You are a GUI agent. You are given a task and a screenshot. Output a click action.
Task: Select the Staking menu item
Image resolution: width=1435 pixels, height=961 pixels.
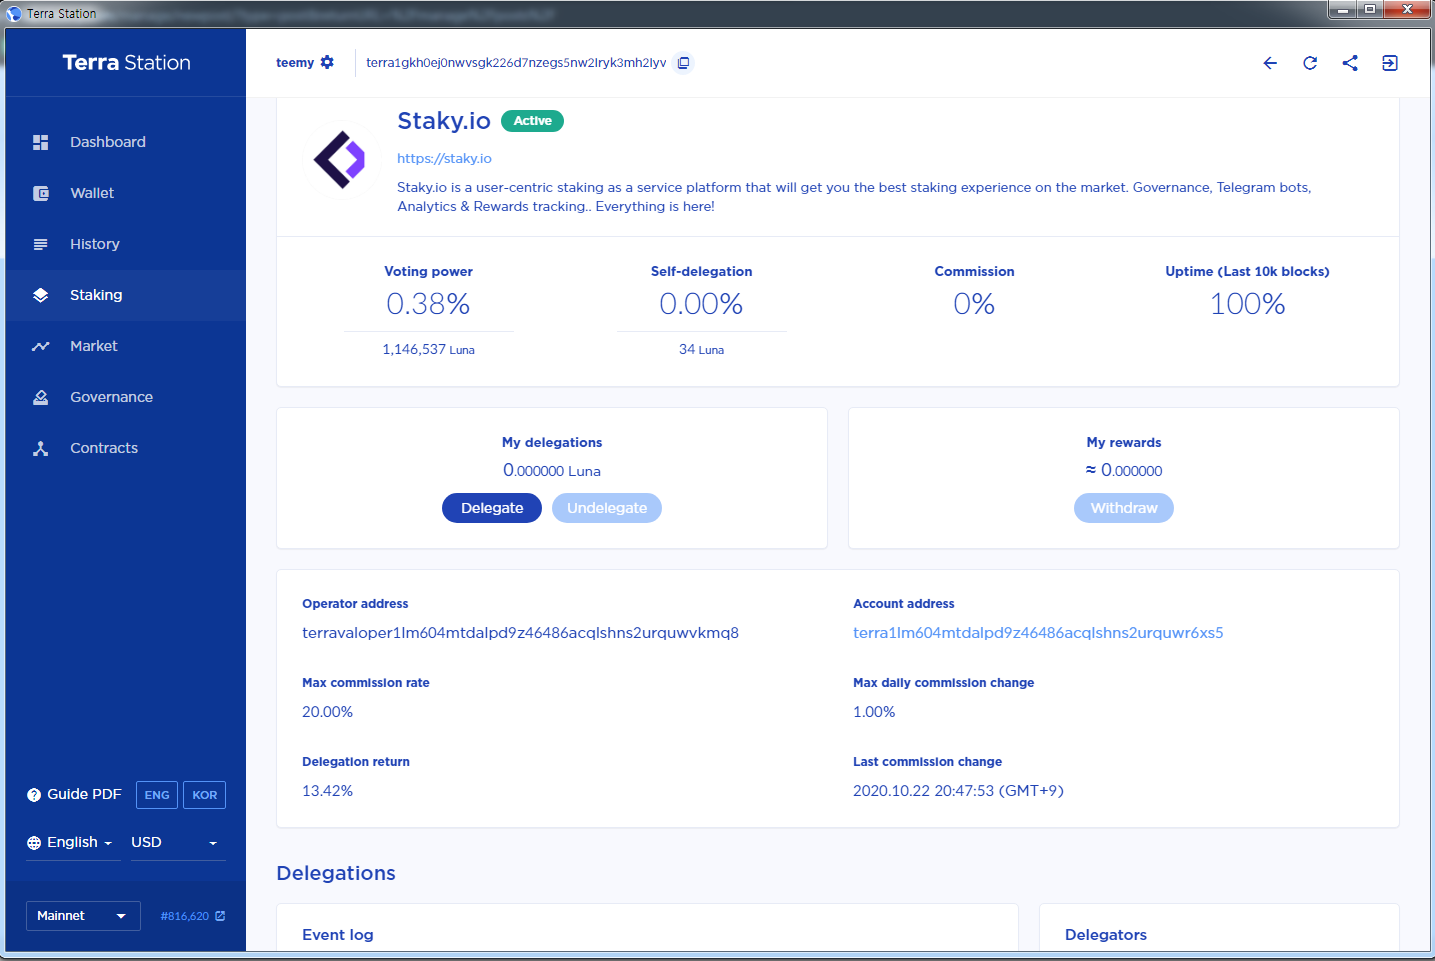coord(125,295)
